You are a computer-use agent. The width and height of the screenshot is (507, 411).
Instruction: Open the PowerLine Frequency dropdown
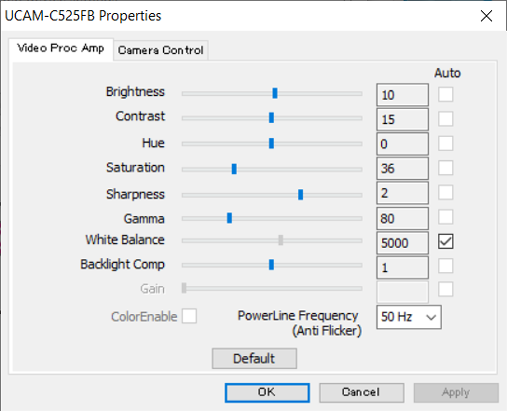(x=409, y=317)
